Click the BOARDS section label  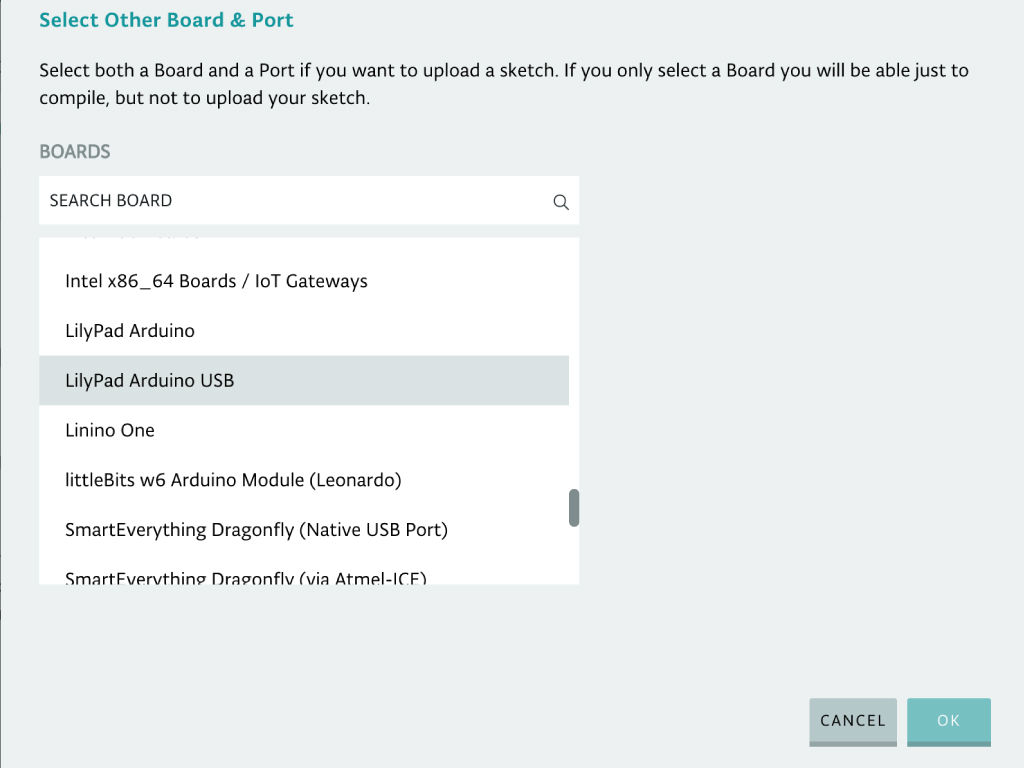(74, 152)
